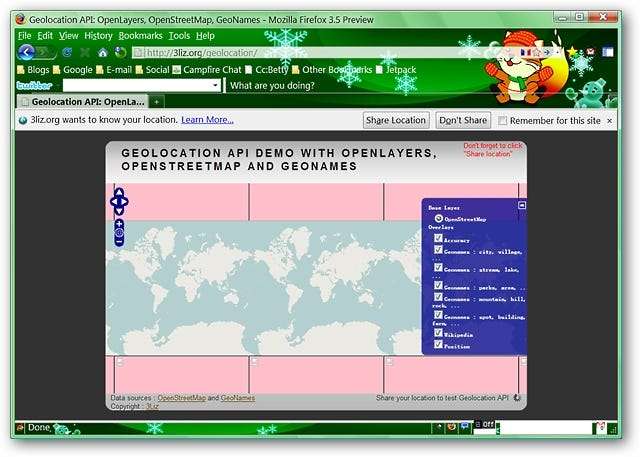Click the new tab plus button
The image size is (640, 457).
[x=157, y=102]
